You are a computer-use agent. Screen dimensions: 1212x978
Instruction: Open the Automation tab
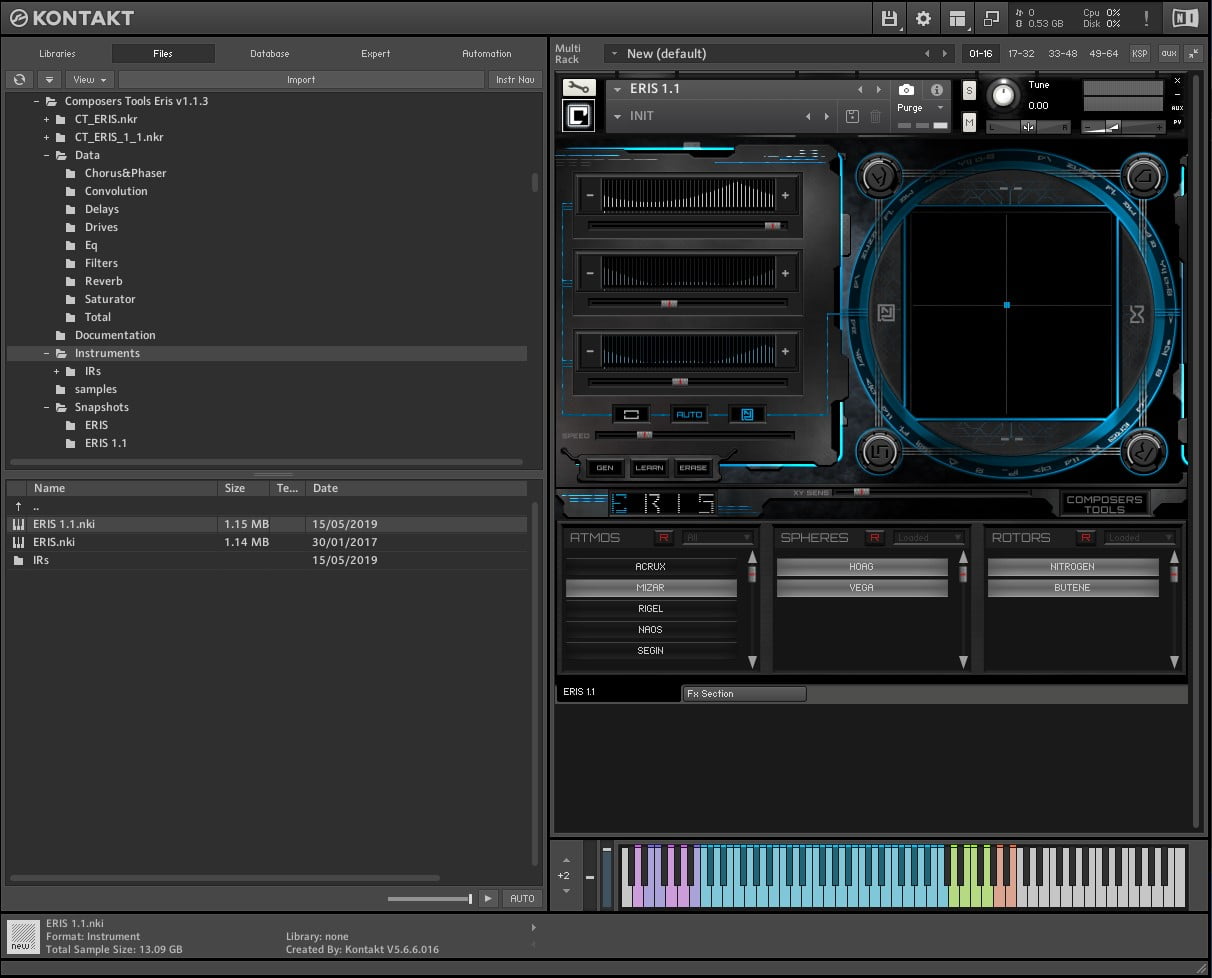[487, 54]
